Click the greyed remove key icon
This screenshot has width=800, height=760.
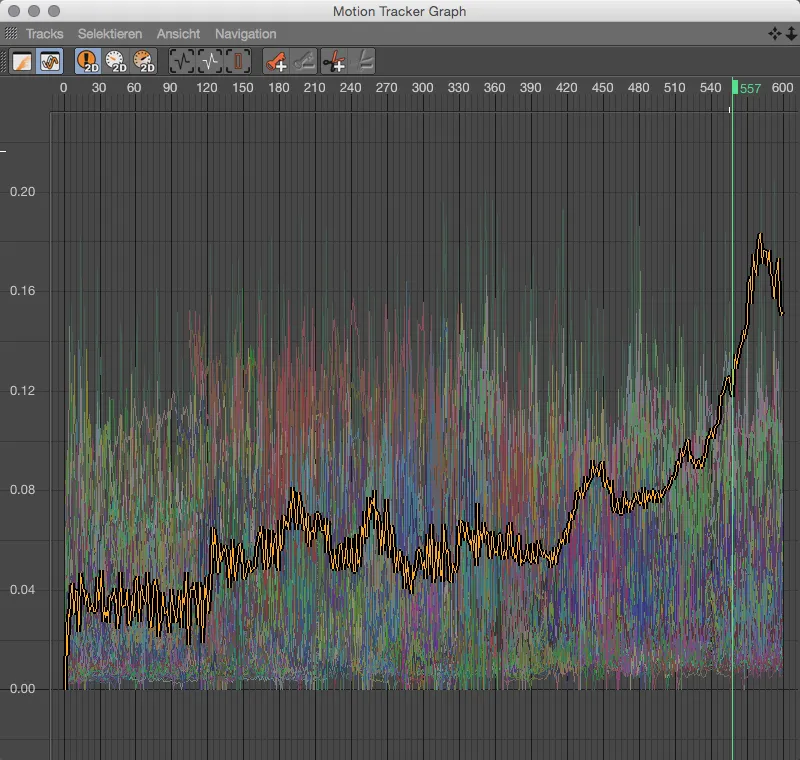(304, 62)
